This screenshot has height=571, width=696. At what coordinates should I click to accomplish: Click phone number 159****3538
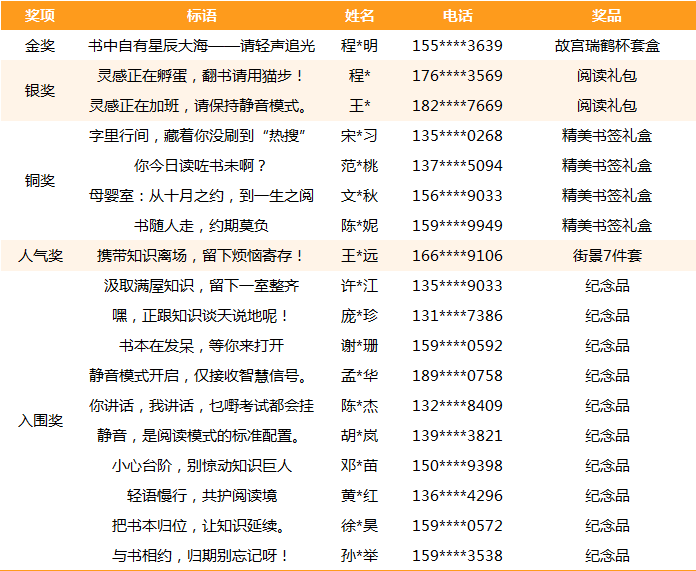tap(457, 555)
